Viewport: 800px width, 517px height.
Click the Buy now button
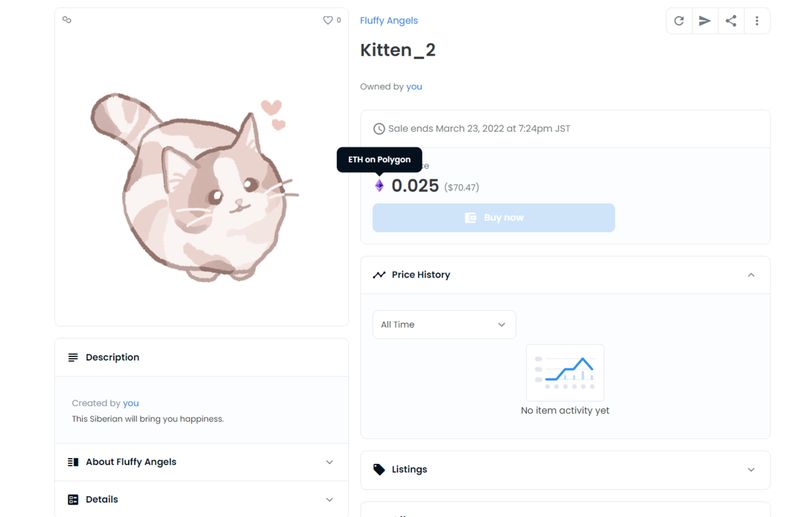click(x=494, y=218)
